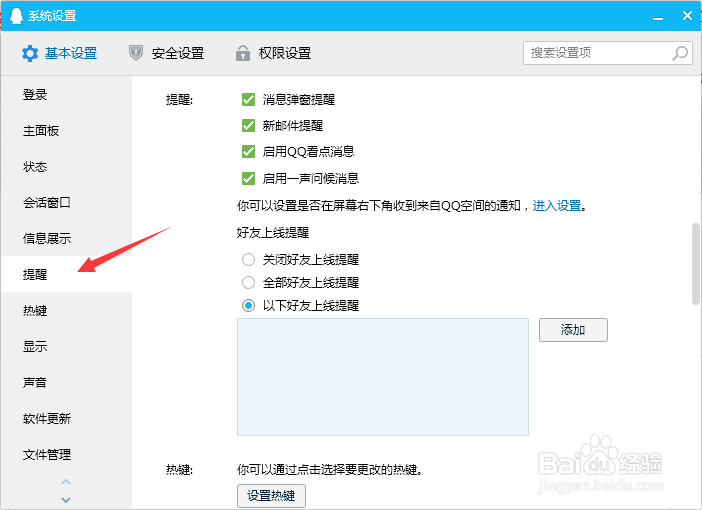This screenshot has height=510, width=702.
Task: Switch to 基本设置 tab
Action: pyautogui.click(x=60, y=53)
